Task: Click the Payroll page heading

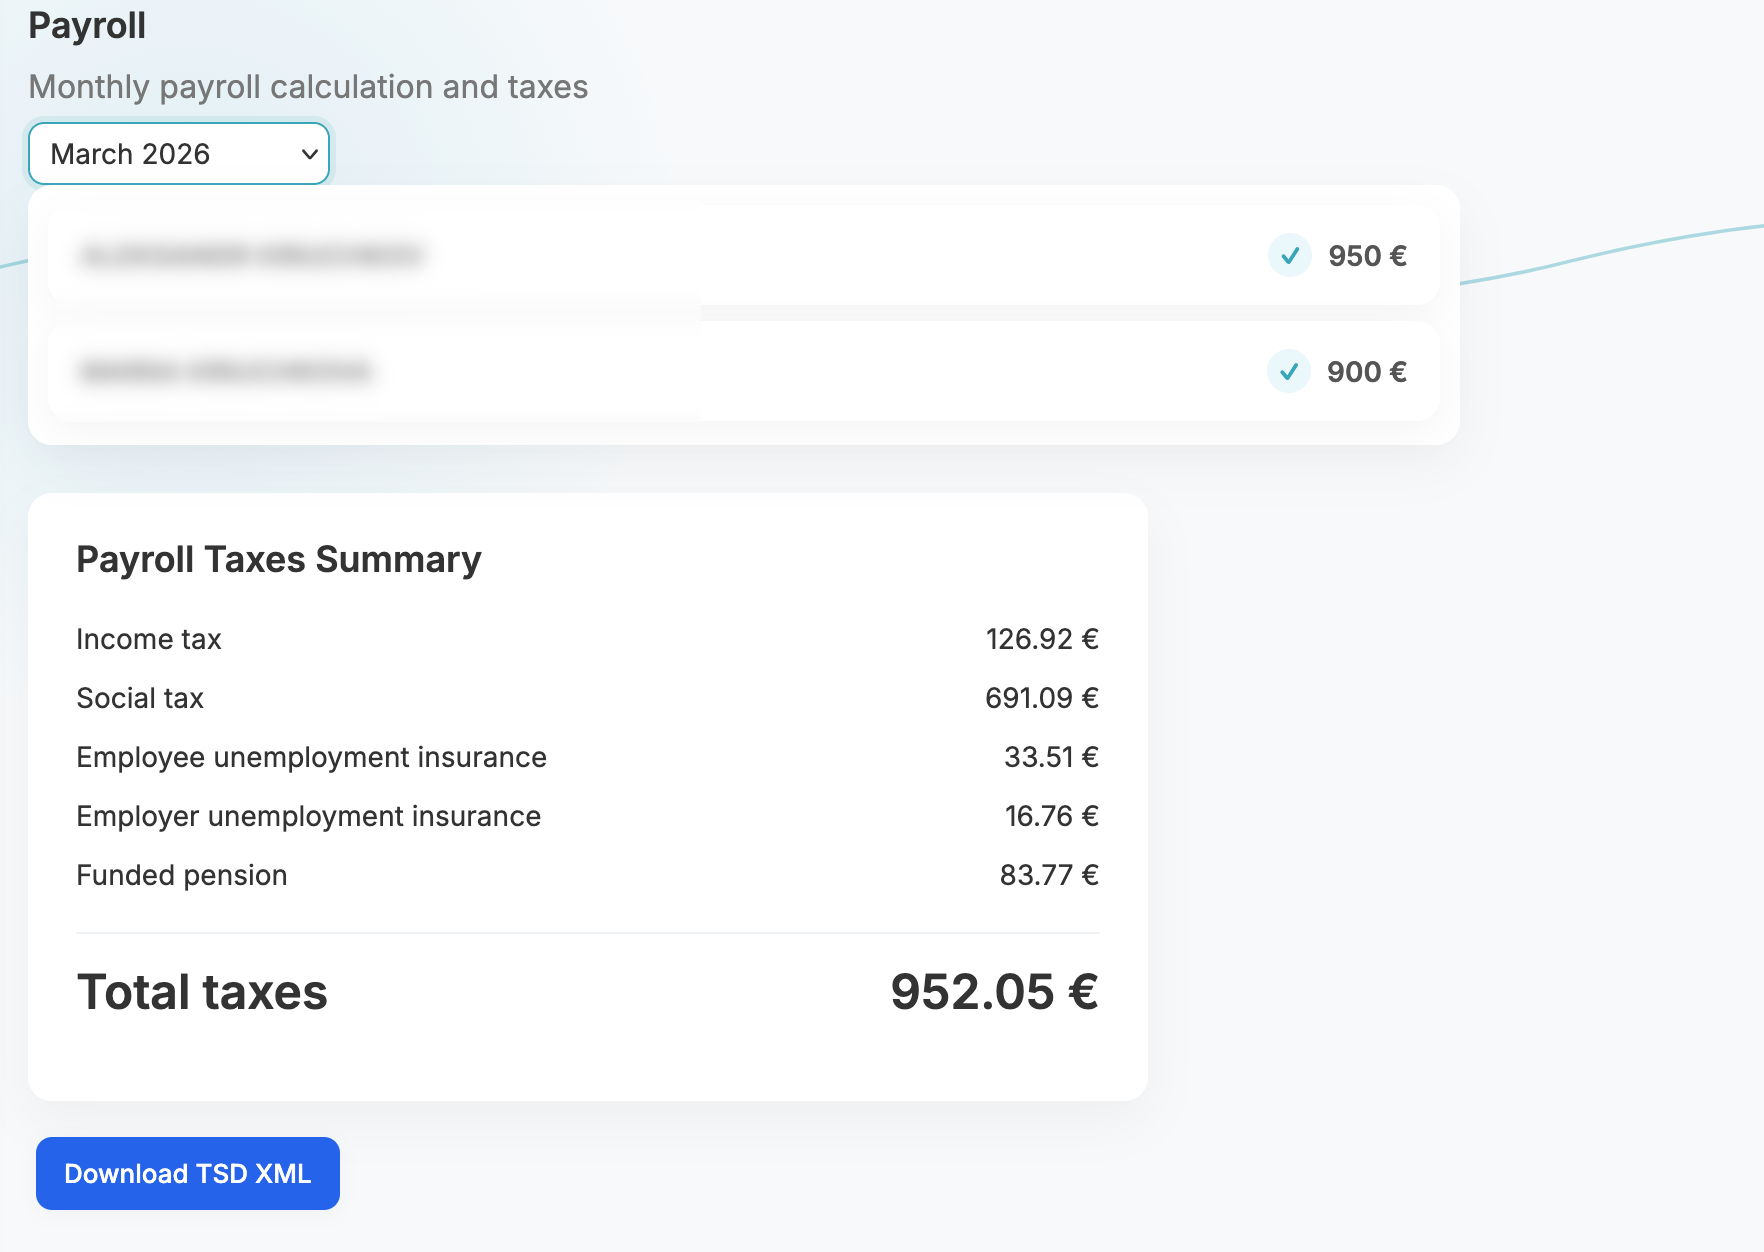Action: [87, 26]
